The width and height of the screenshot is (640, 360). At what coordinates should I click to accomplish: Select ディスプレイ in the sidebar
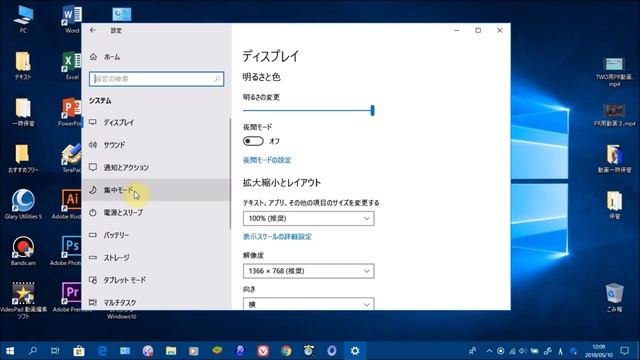click(156, 122)
